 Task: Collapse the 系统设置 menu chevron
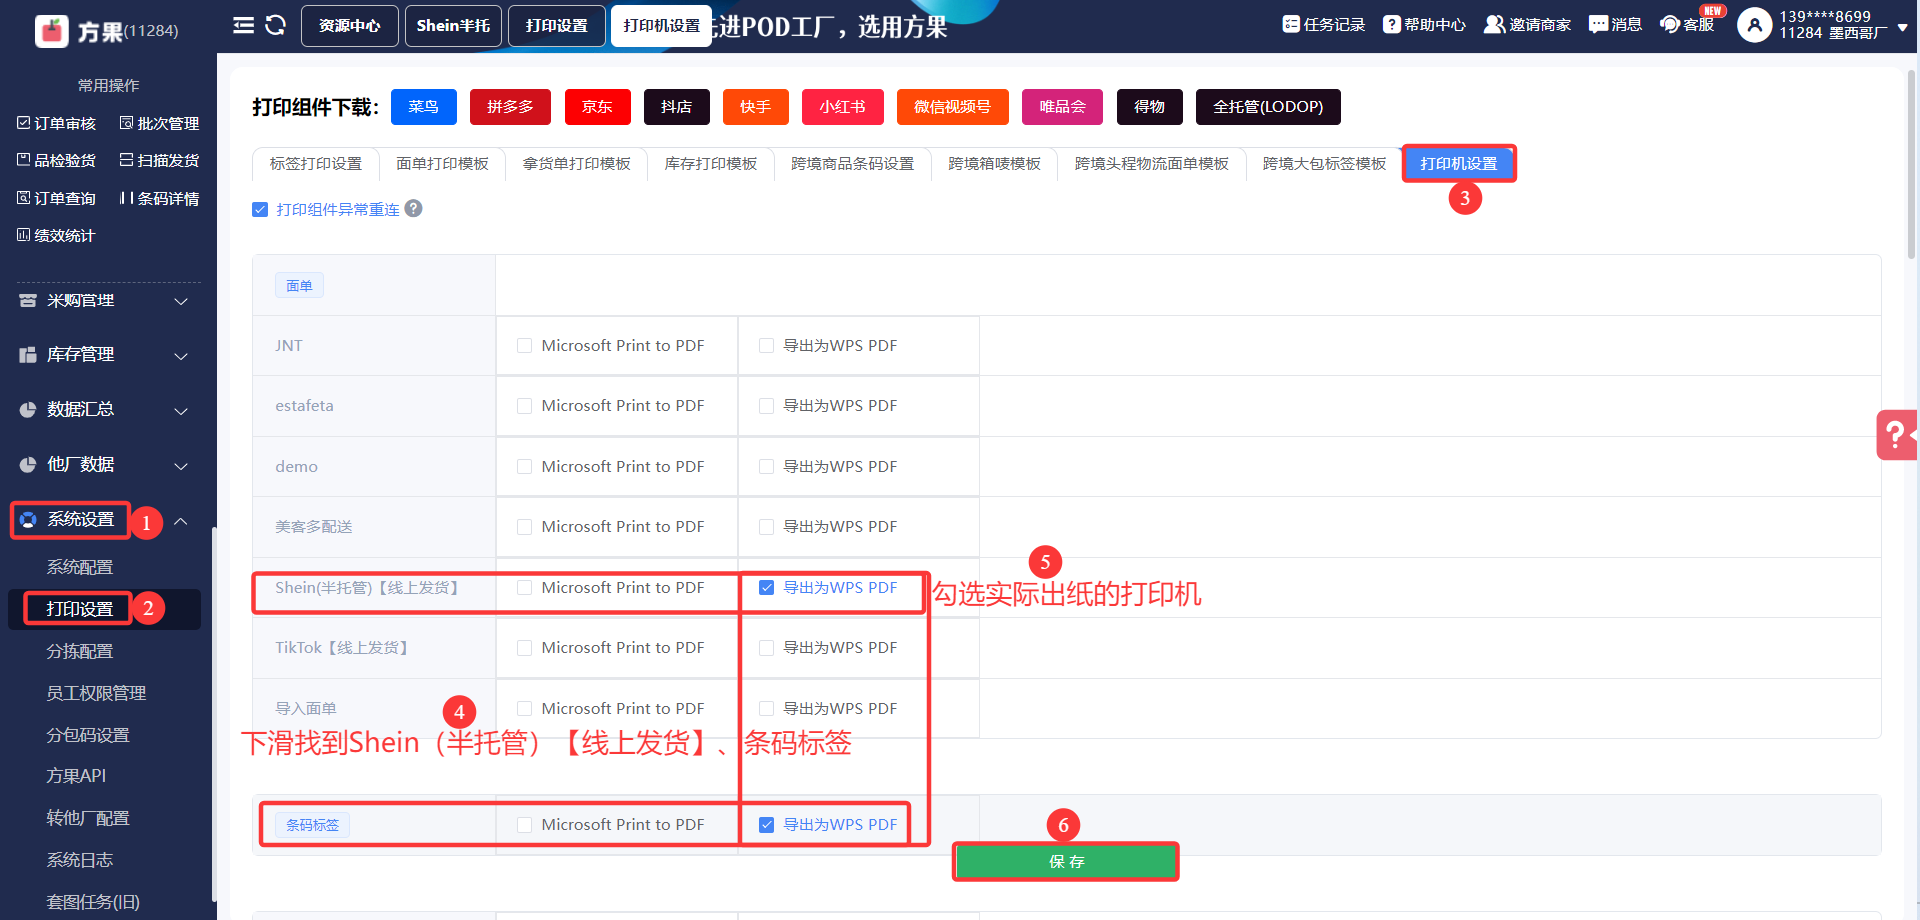click(x=181, y=521)
